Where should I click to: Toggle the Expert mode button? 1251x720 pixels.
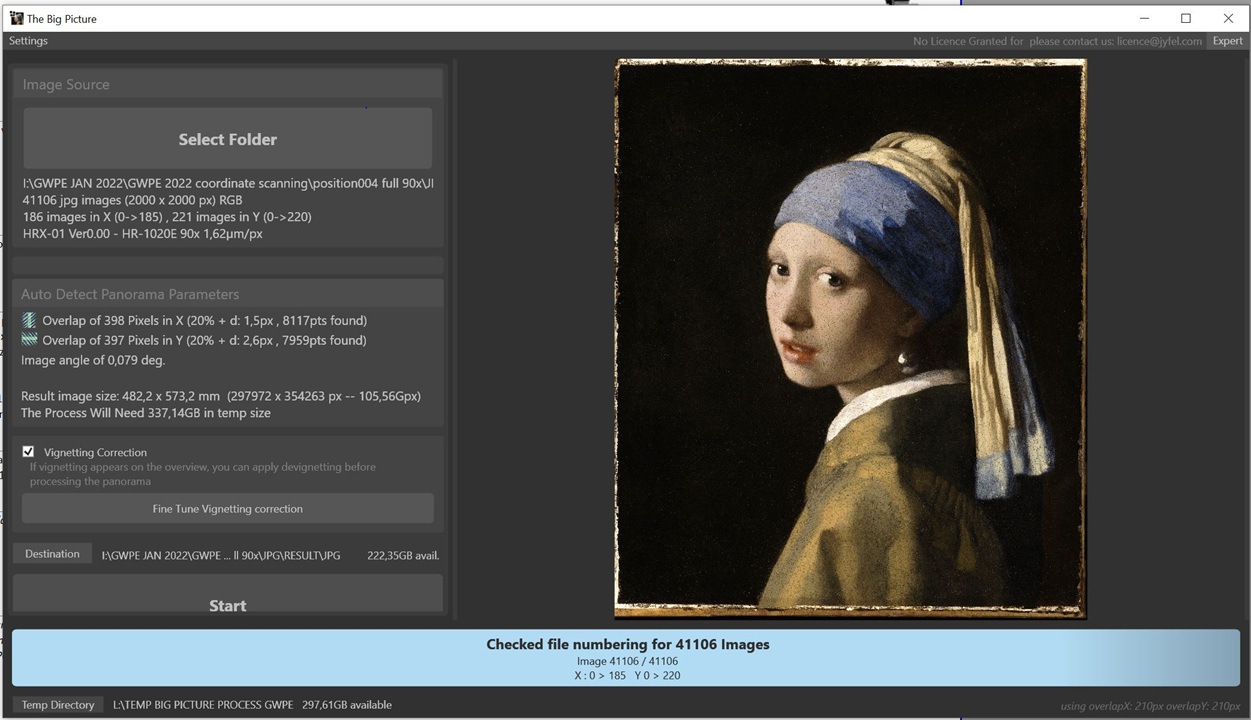click(x=1227, y=41)
